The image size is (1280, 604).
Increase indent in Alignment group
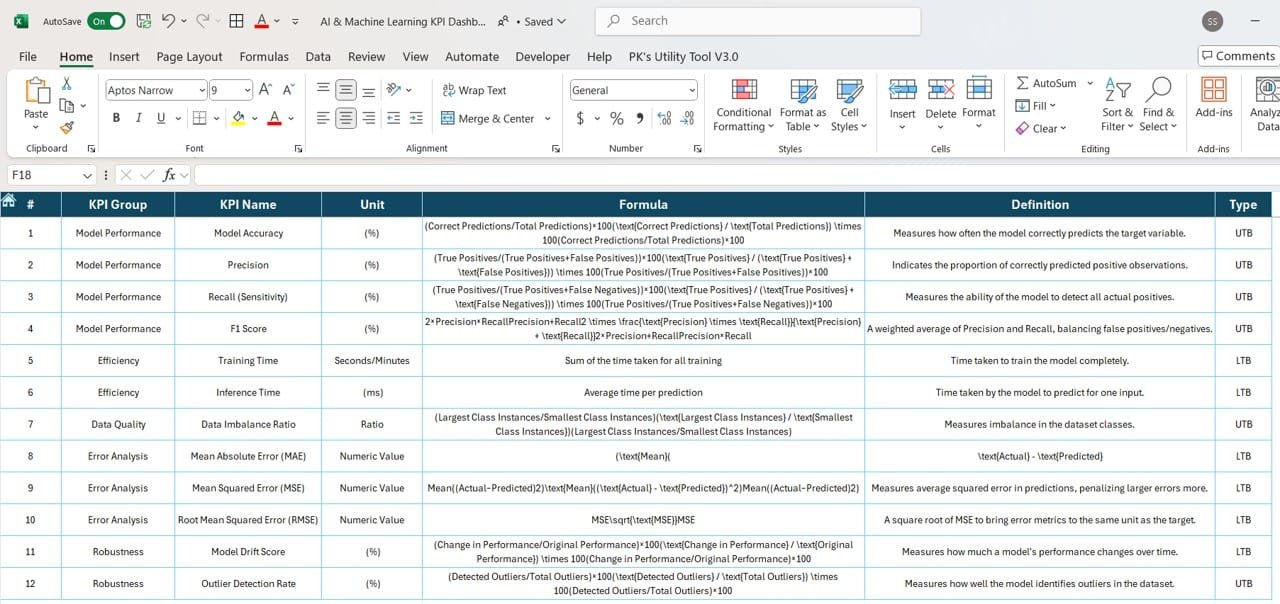pos(415,118)
